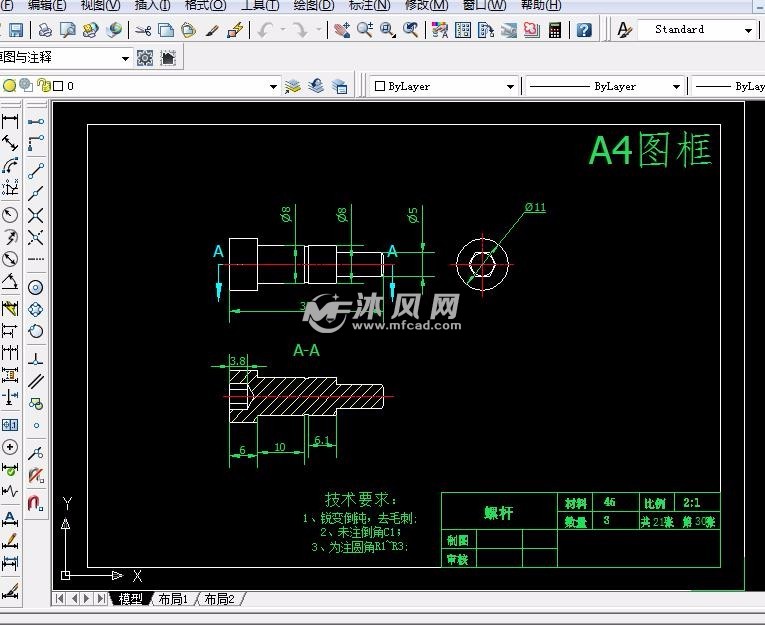This screenshot has height=626, width=765.
Task: Activate the Pan hand tool
Action: coord(342,30)
